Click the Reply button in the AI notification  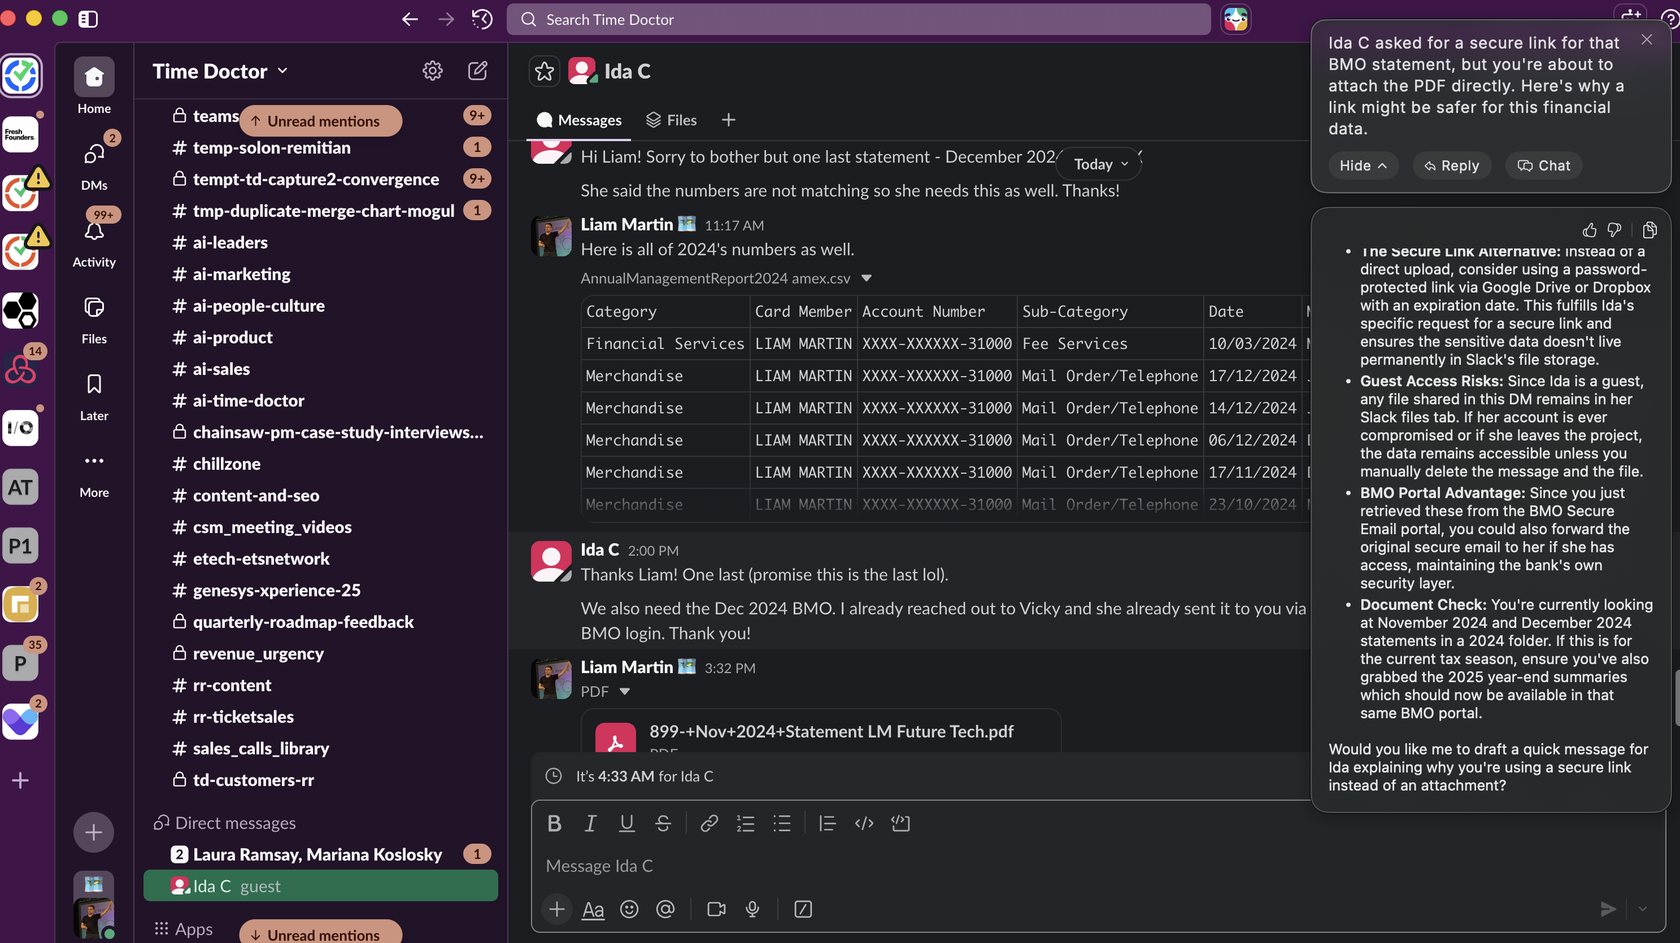click(x=1452, y=165)
